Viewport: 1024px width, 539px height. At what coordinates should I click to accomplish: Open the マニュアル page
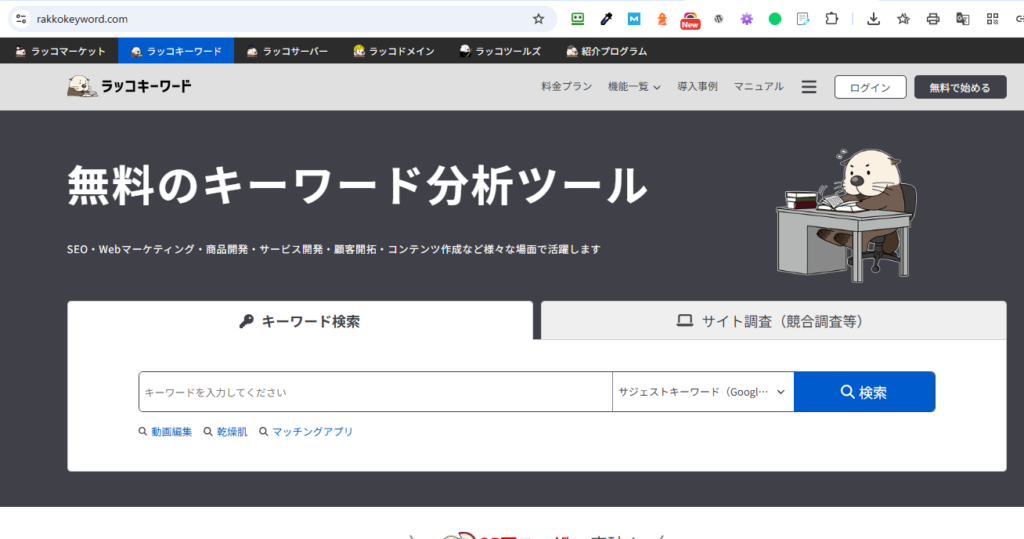tap(758, 86)
